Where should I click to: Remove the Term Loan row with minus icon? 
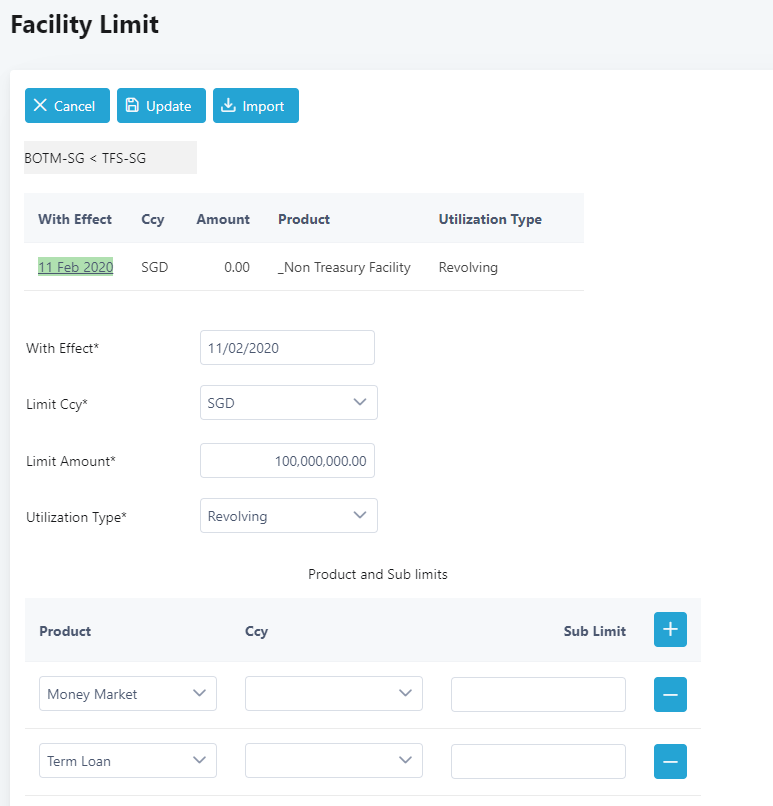[x=670, y=761]
